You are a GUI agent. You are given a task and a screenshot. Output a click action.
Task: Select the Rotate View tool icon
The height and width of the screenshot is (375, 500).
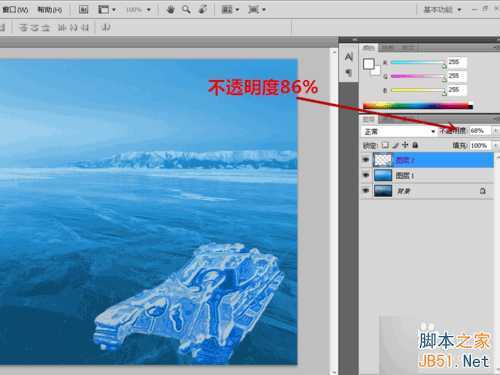[202, 10]
